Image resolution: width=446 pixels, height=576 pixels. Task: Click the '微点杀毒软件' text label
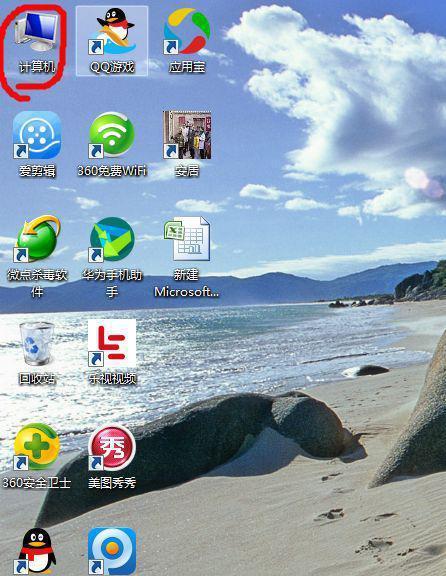tap(37, 283)
